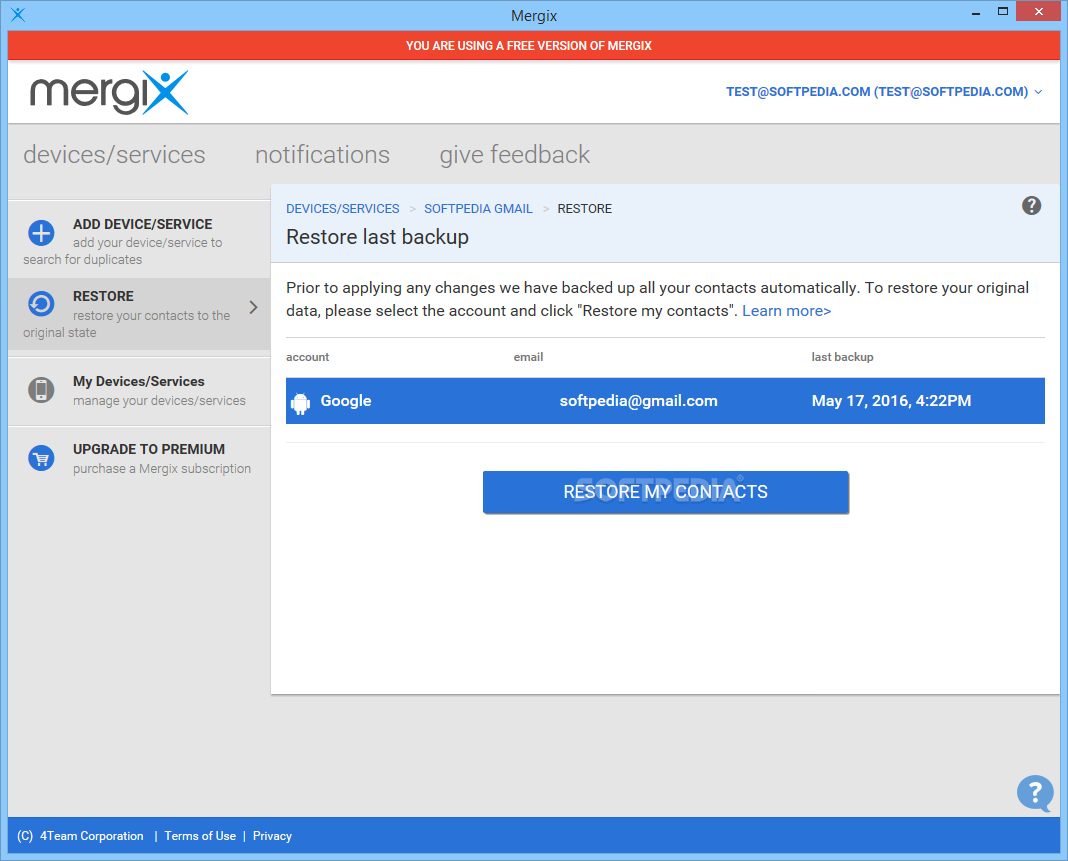The height and width of the screenshot is (861, 1068).
Task: Select UPGRADE TO PREMIUM option
Action: [x=140, y=458]
